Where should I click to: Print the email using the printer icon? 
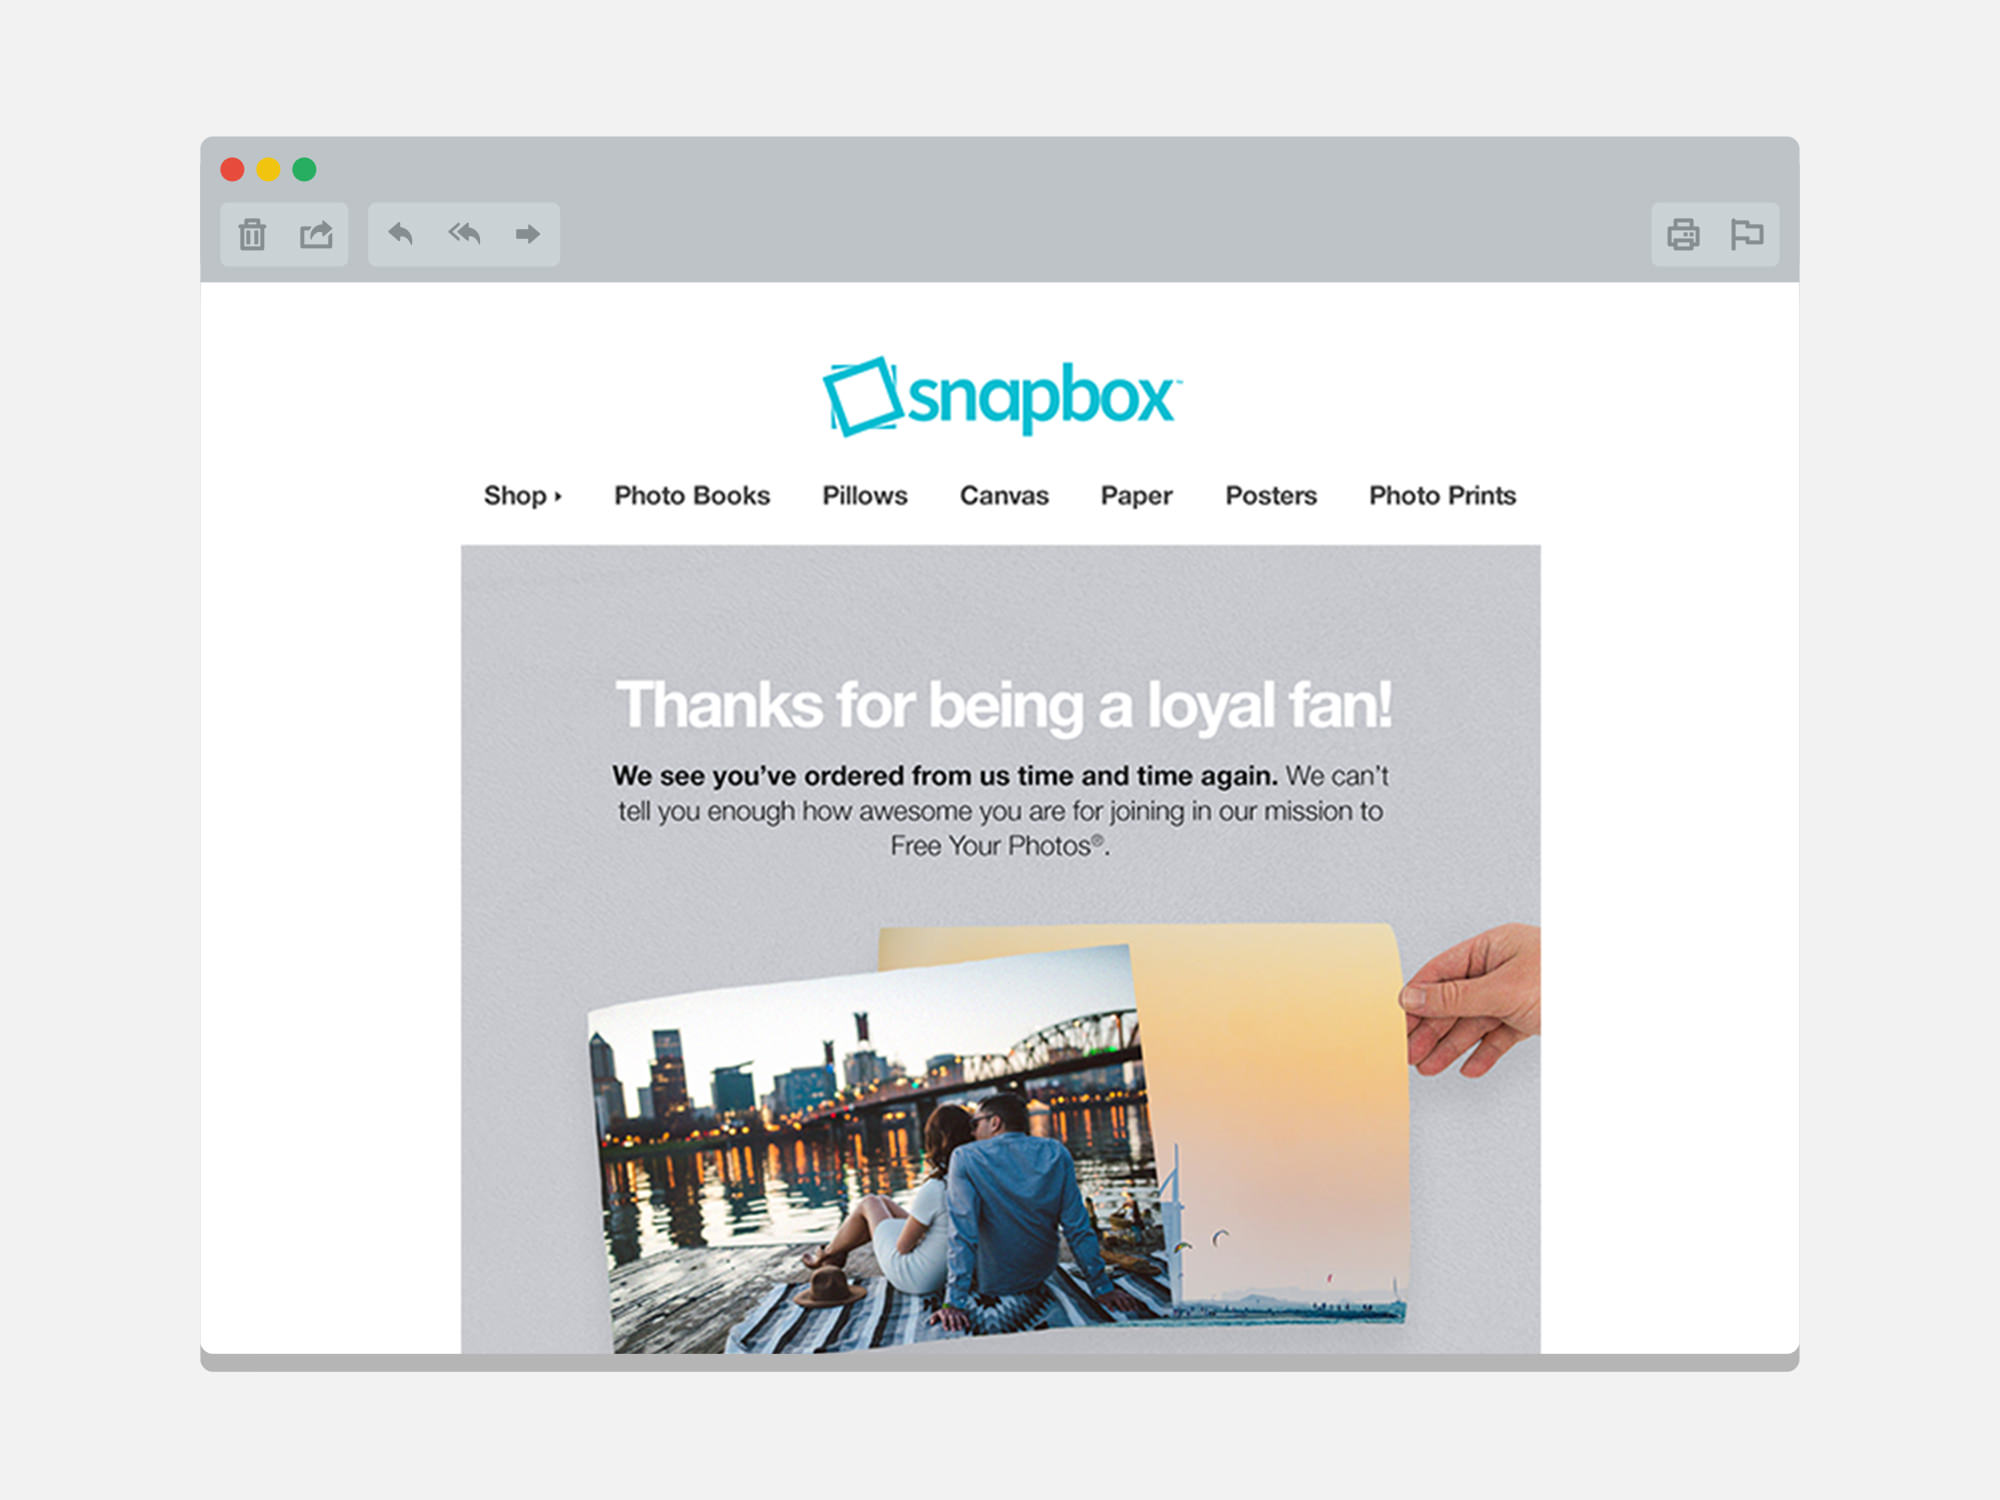(1683, 234)
